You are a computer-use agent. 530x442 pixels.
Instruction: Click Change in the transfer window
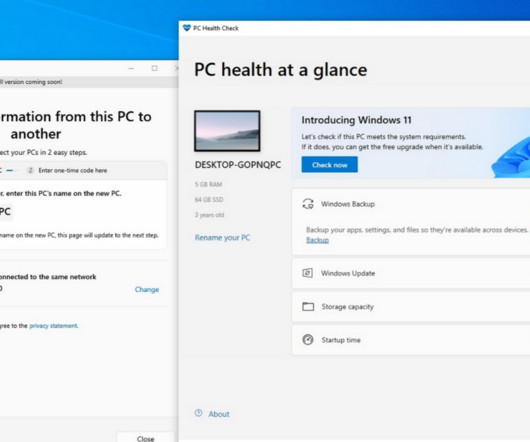[x=147, y=290]
